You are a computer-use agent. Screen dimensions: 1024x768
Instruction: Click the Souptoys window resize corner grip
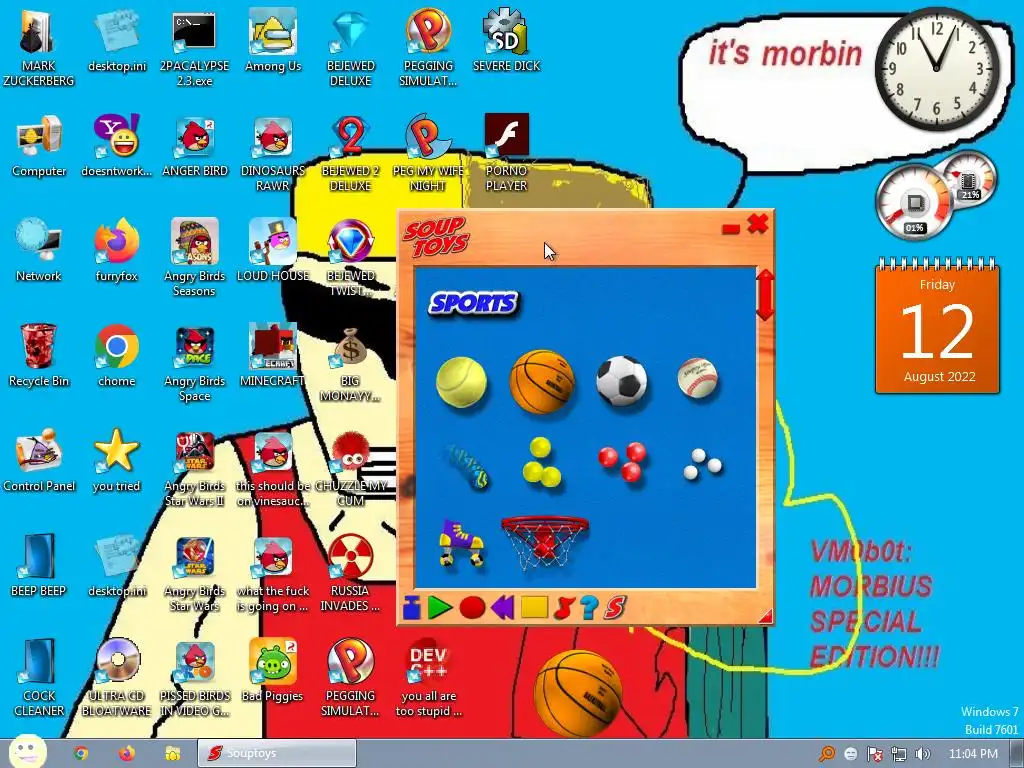(765, 615)
